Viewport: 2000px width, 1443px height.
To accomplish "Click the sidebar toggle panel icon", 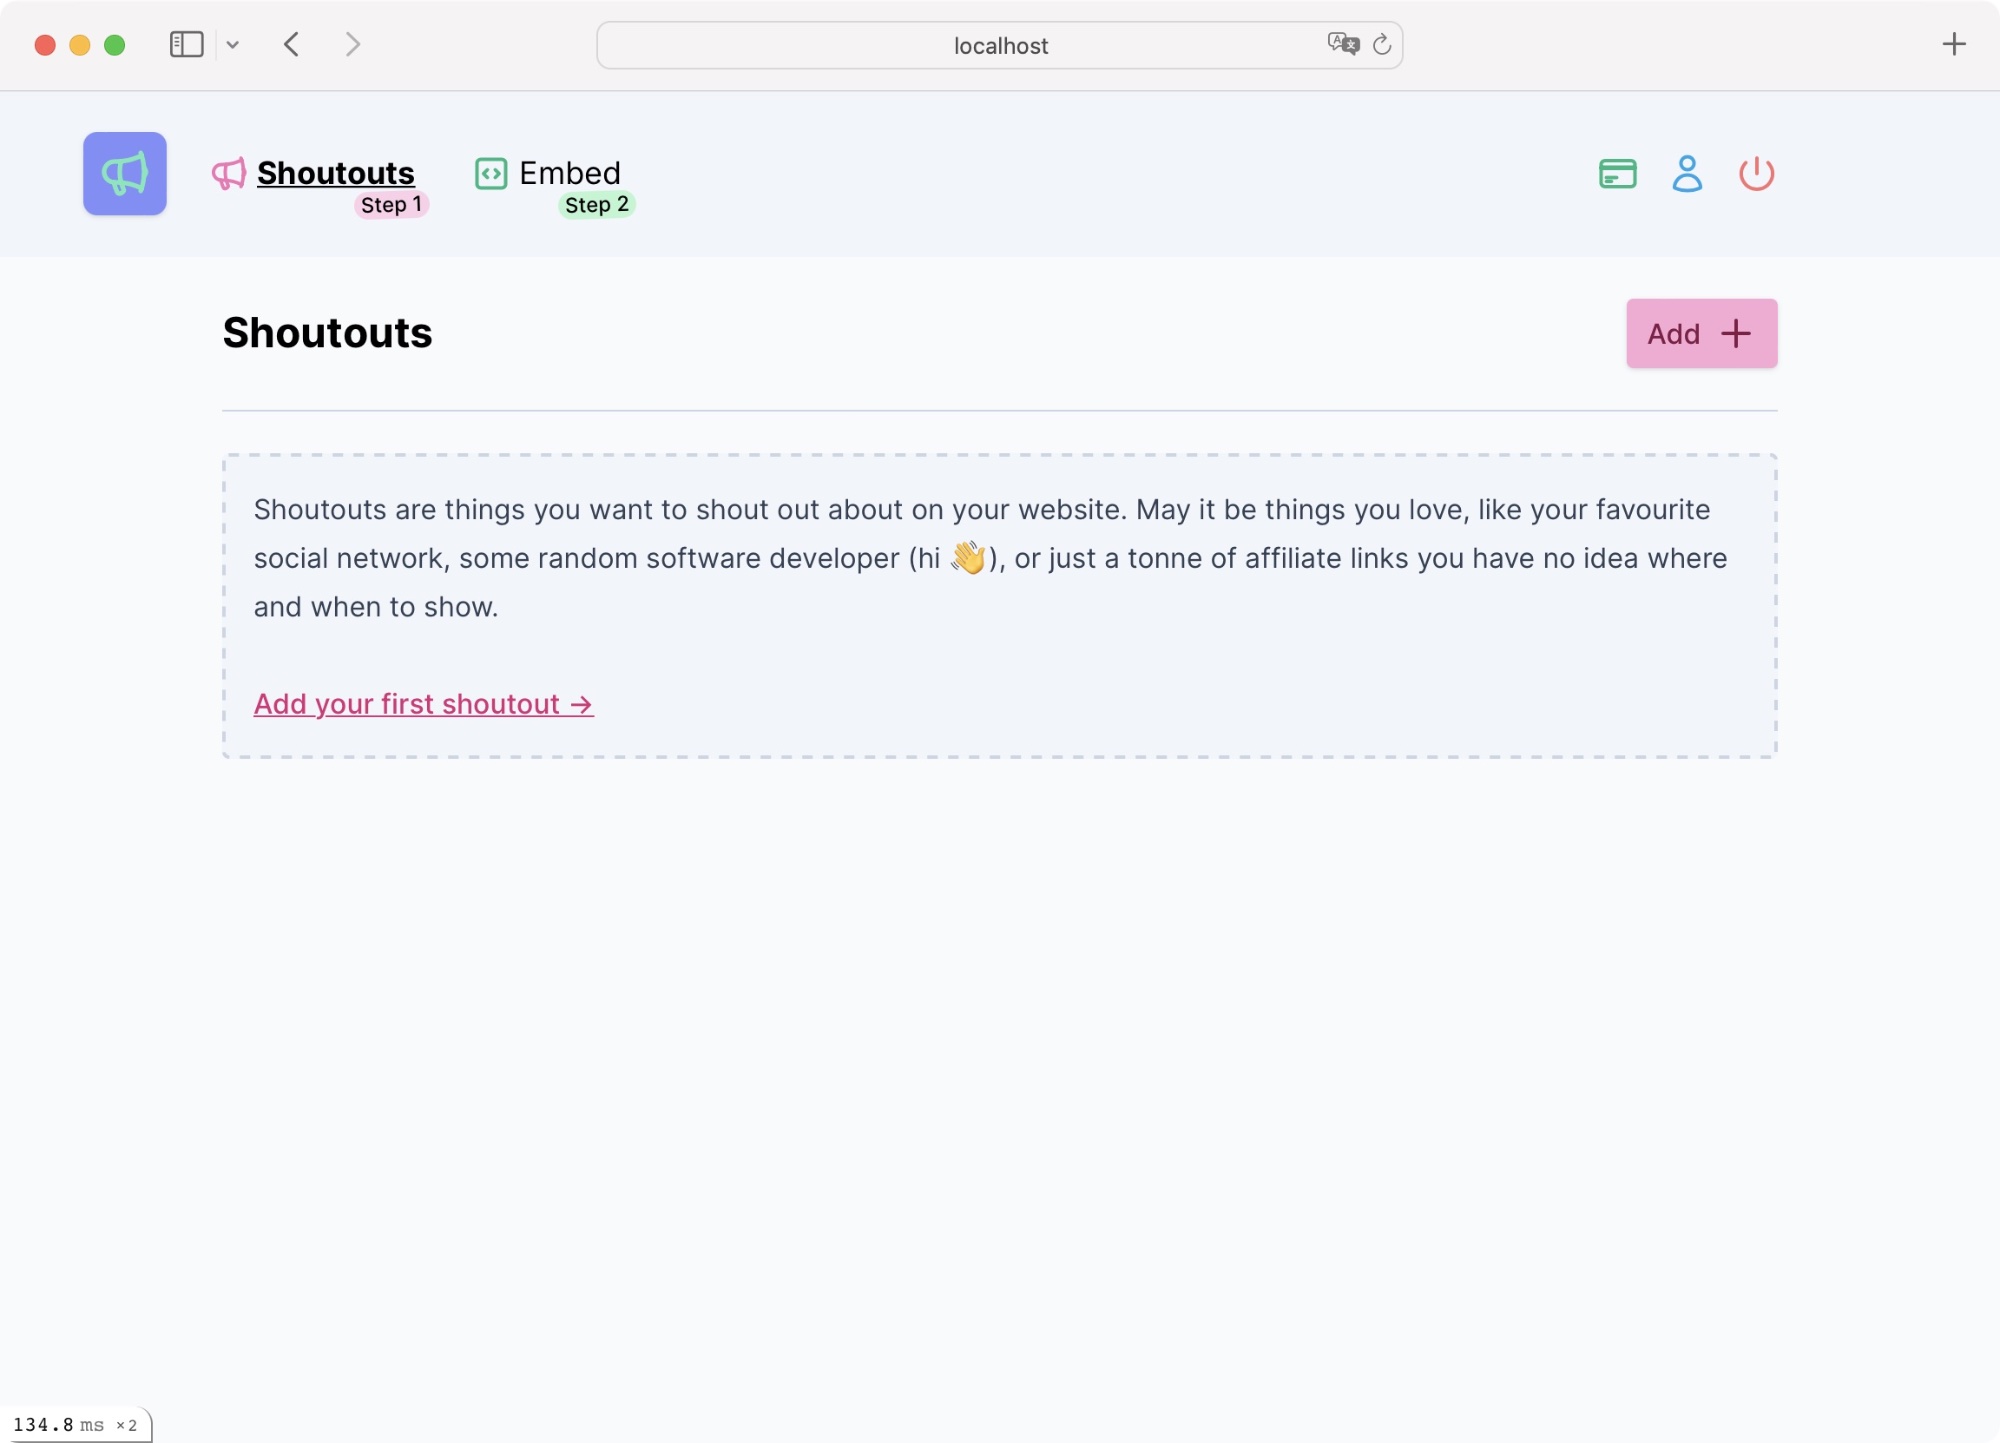I will pos(185,43).
